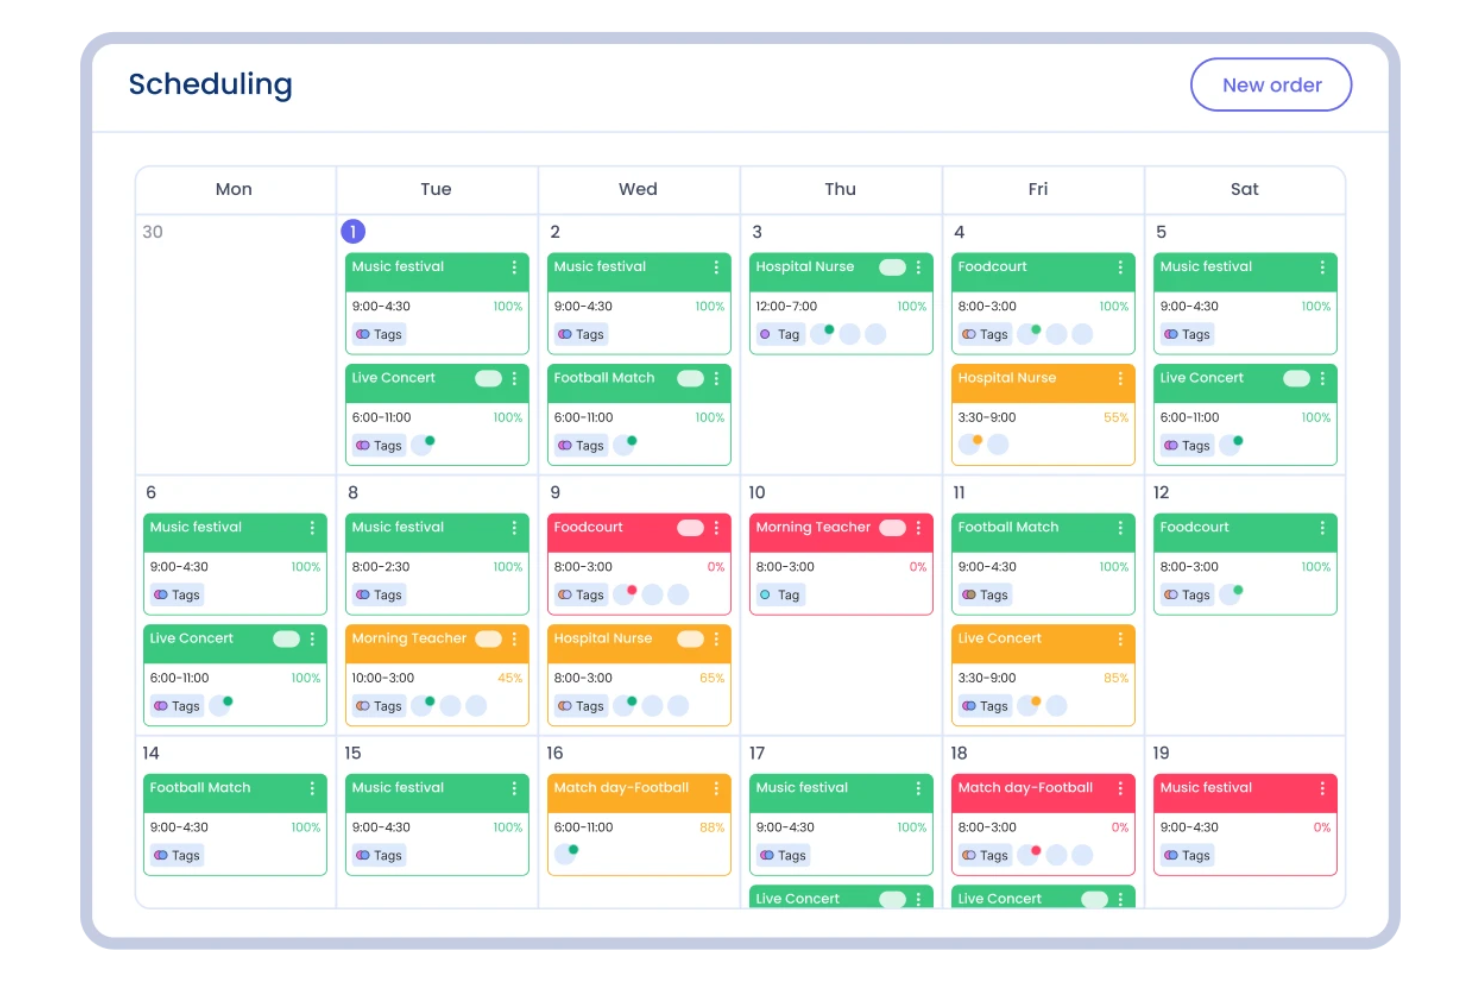This screenshot has width=1480, height=987.
Task: Open the dropdown menu on June 4 Hospital Nurse
Action: 1119,378
